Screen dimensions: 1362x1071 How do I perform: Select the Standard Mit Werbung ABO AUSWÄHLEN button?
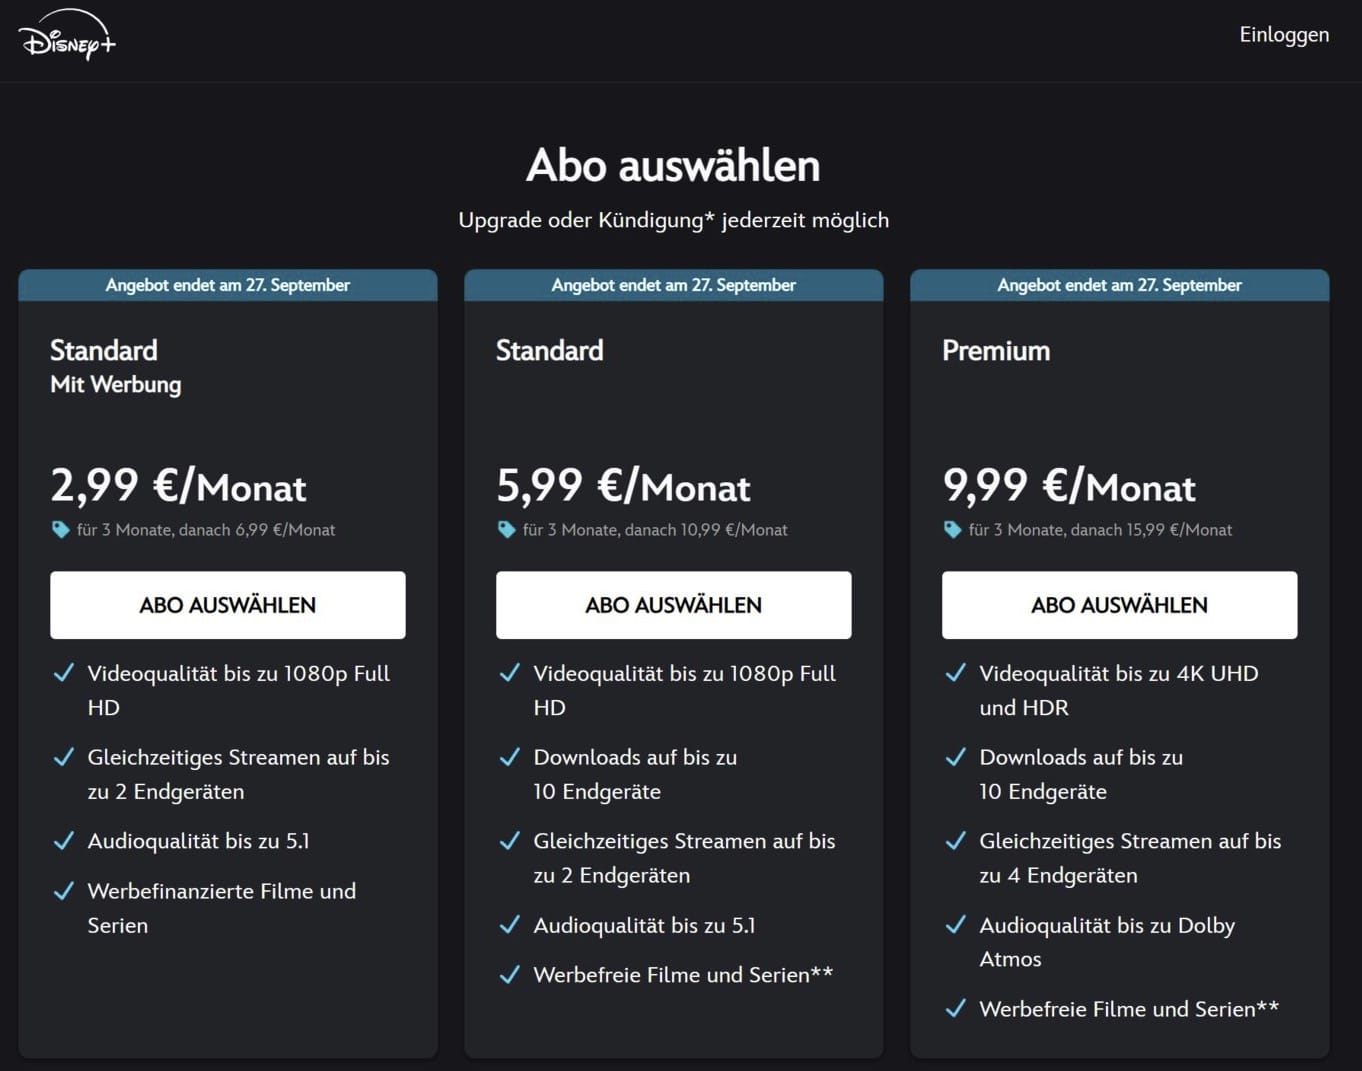pyautogui.click(x=228, y=605)
